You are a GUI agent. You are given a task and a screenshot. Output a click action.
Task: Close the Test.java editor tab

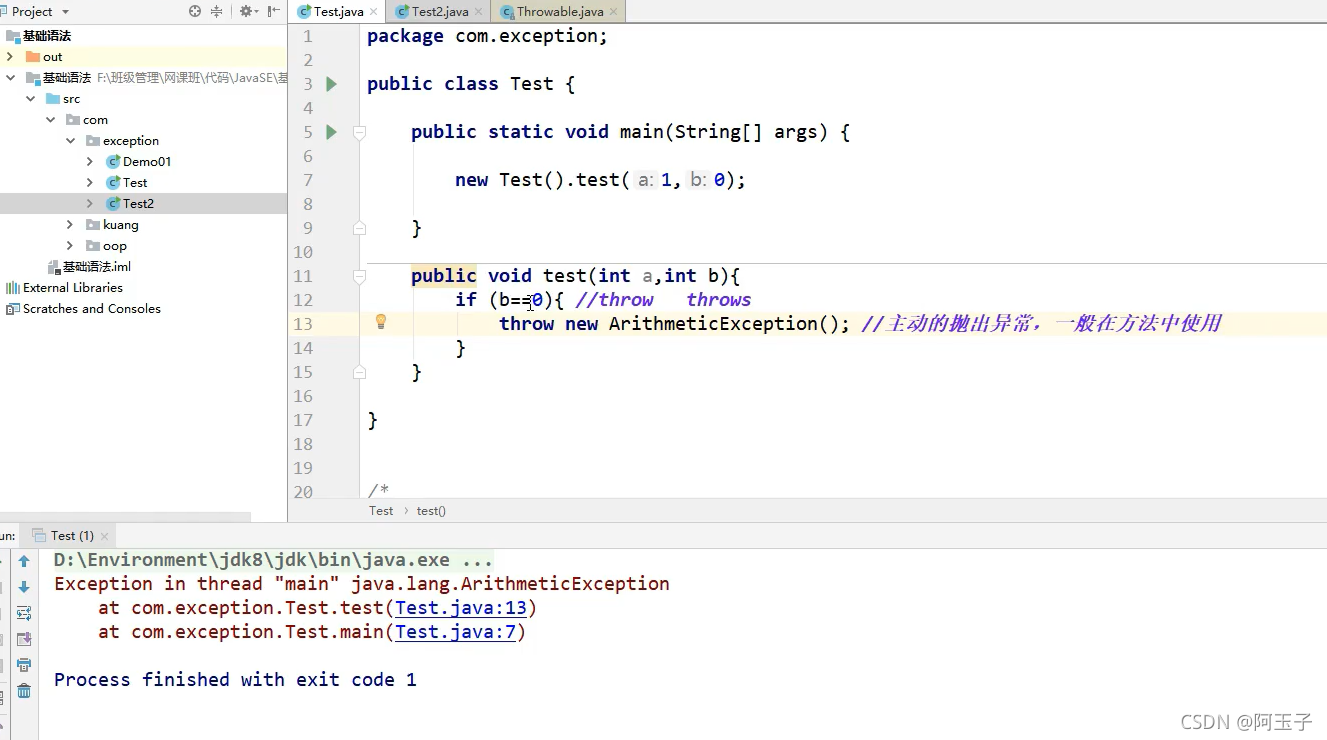point(374,12)
